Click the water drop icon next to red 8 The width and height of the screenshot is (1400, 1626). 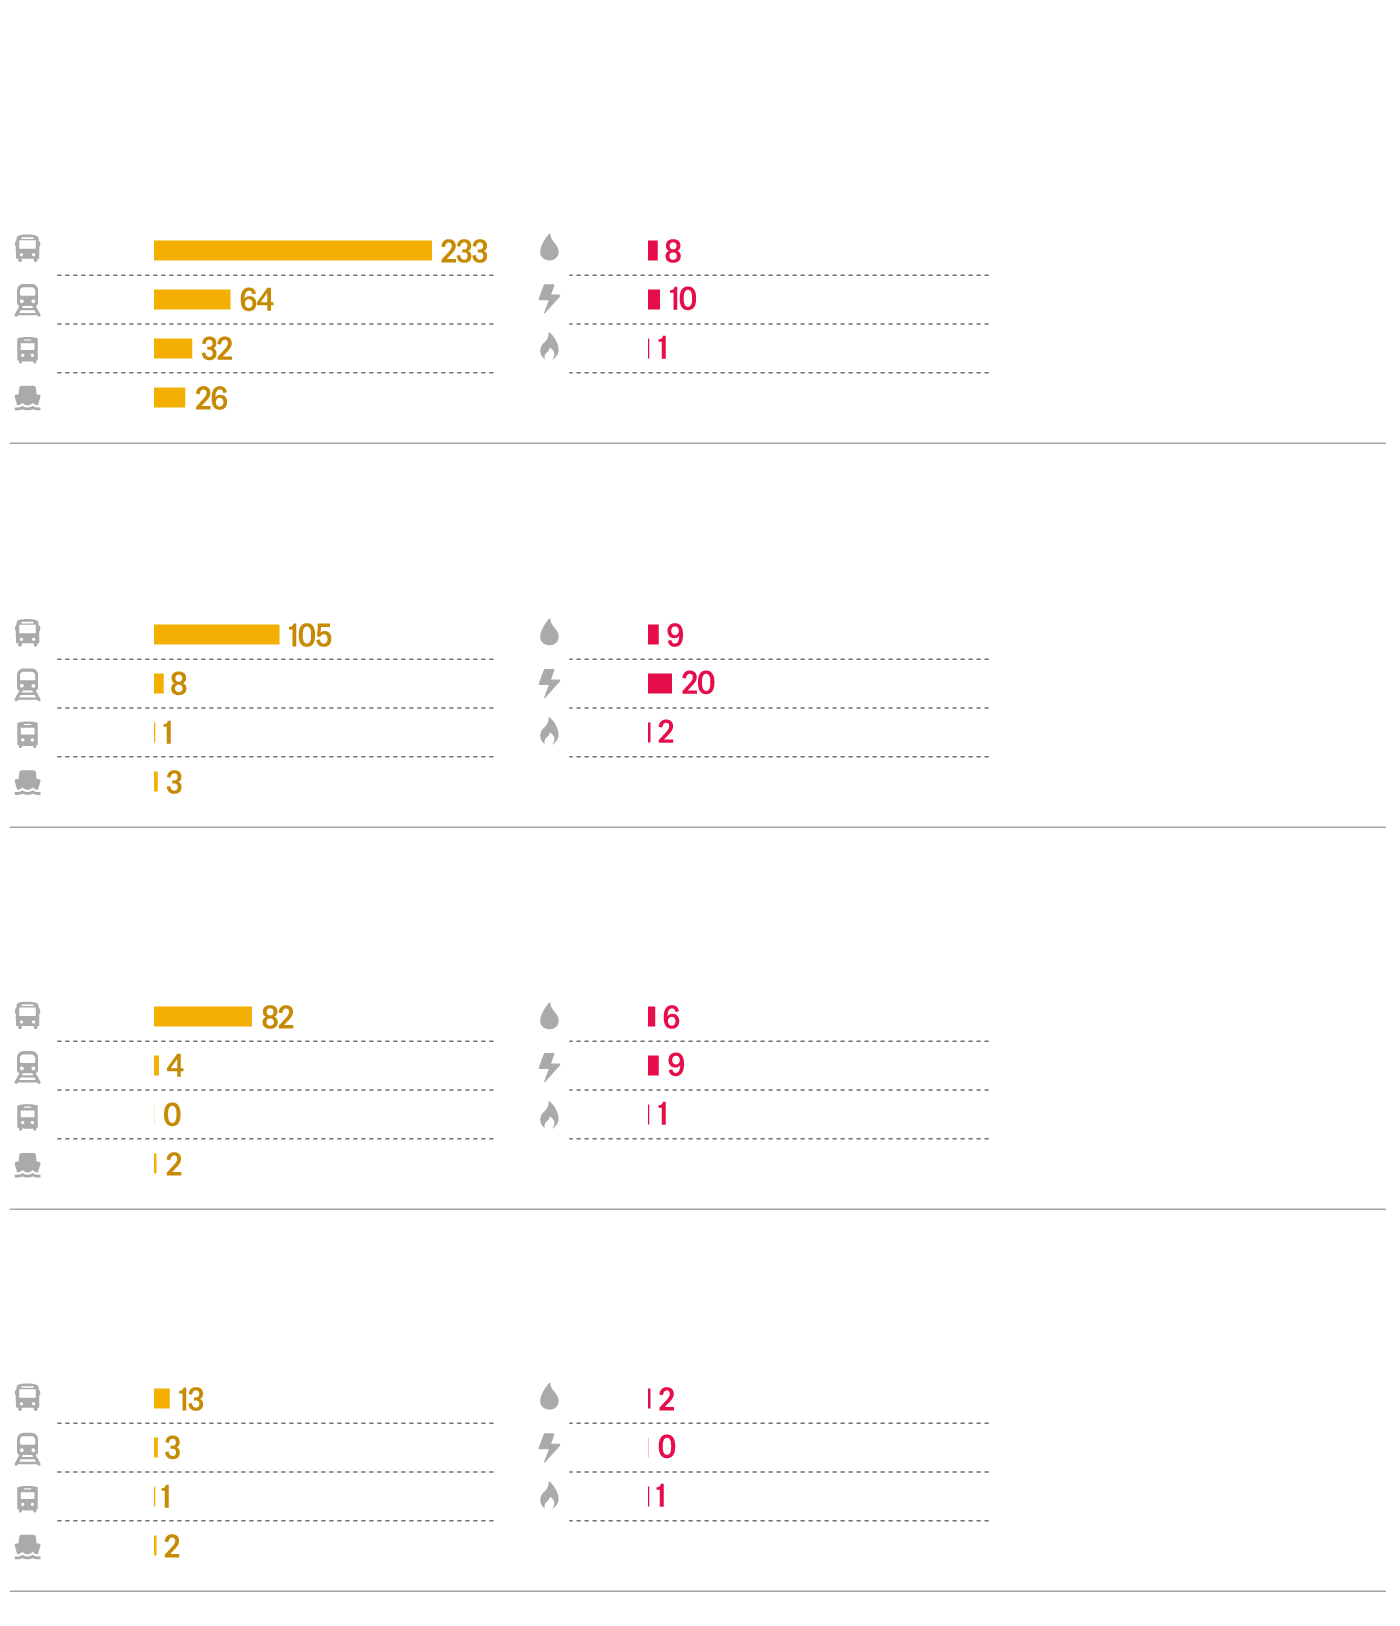pos(549,247)
